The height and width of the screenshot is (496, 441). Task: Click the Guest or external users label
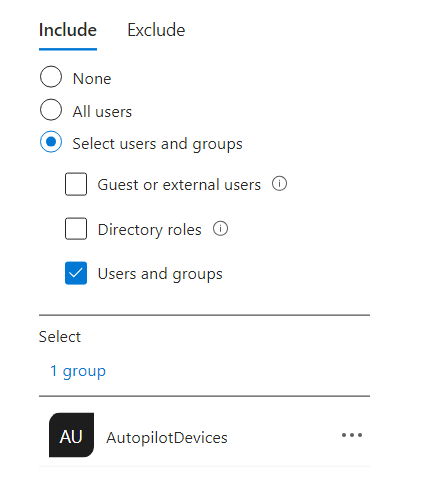tap(179, 185)
